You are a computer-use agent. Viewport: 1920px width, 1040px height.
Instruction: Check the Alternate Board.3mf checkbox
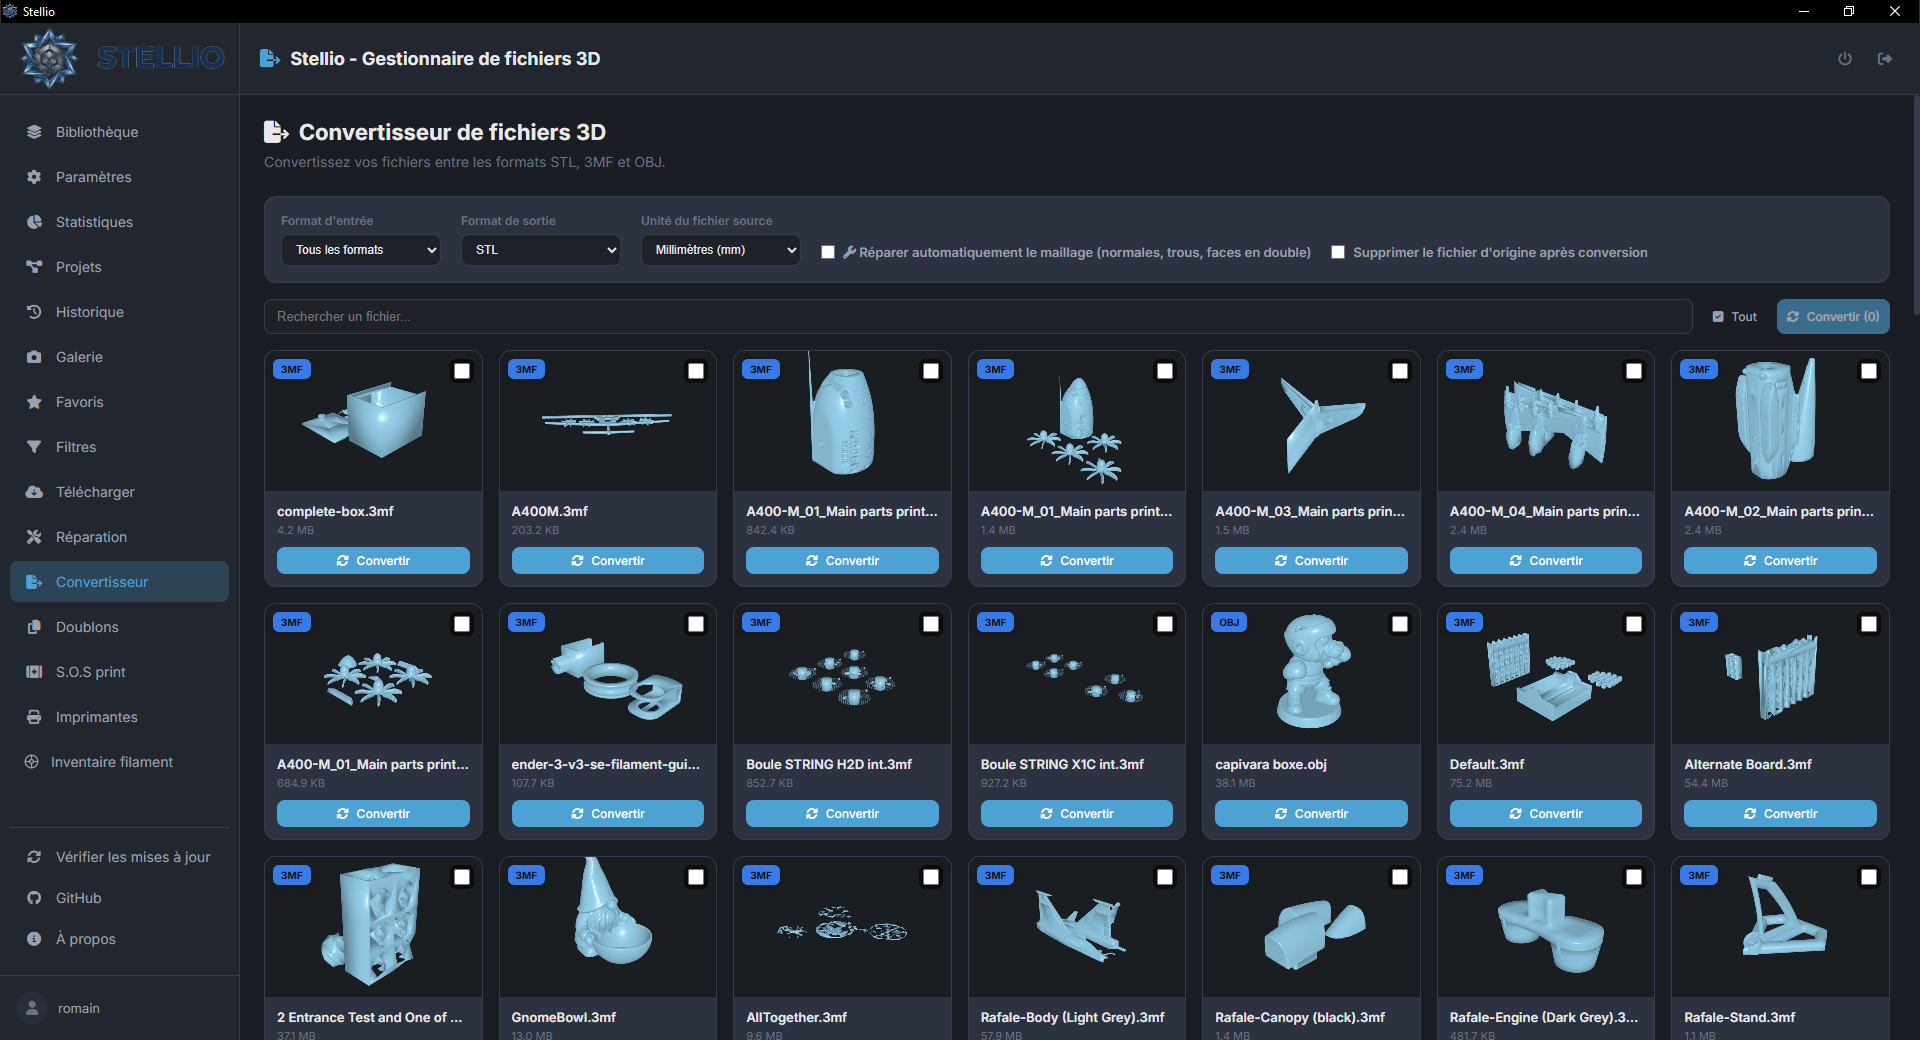click(x=1869, y=624)
